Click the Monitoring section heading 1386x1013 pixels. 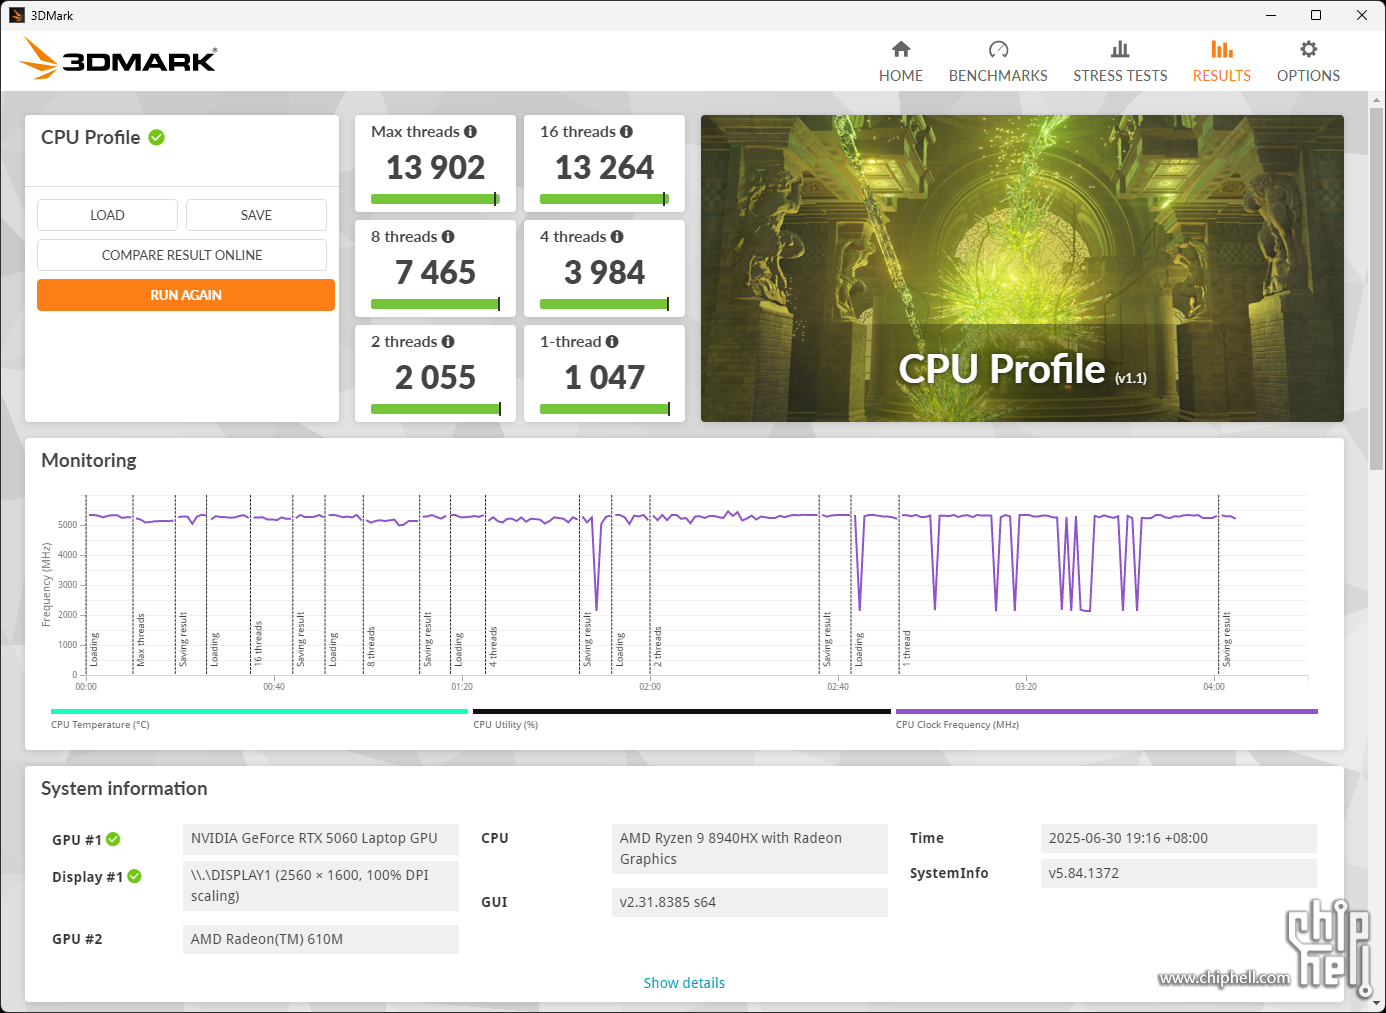[89, 460]
